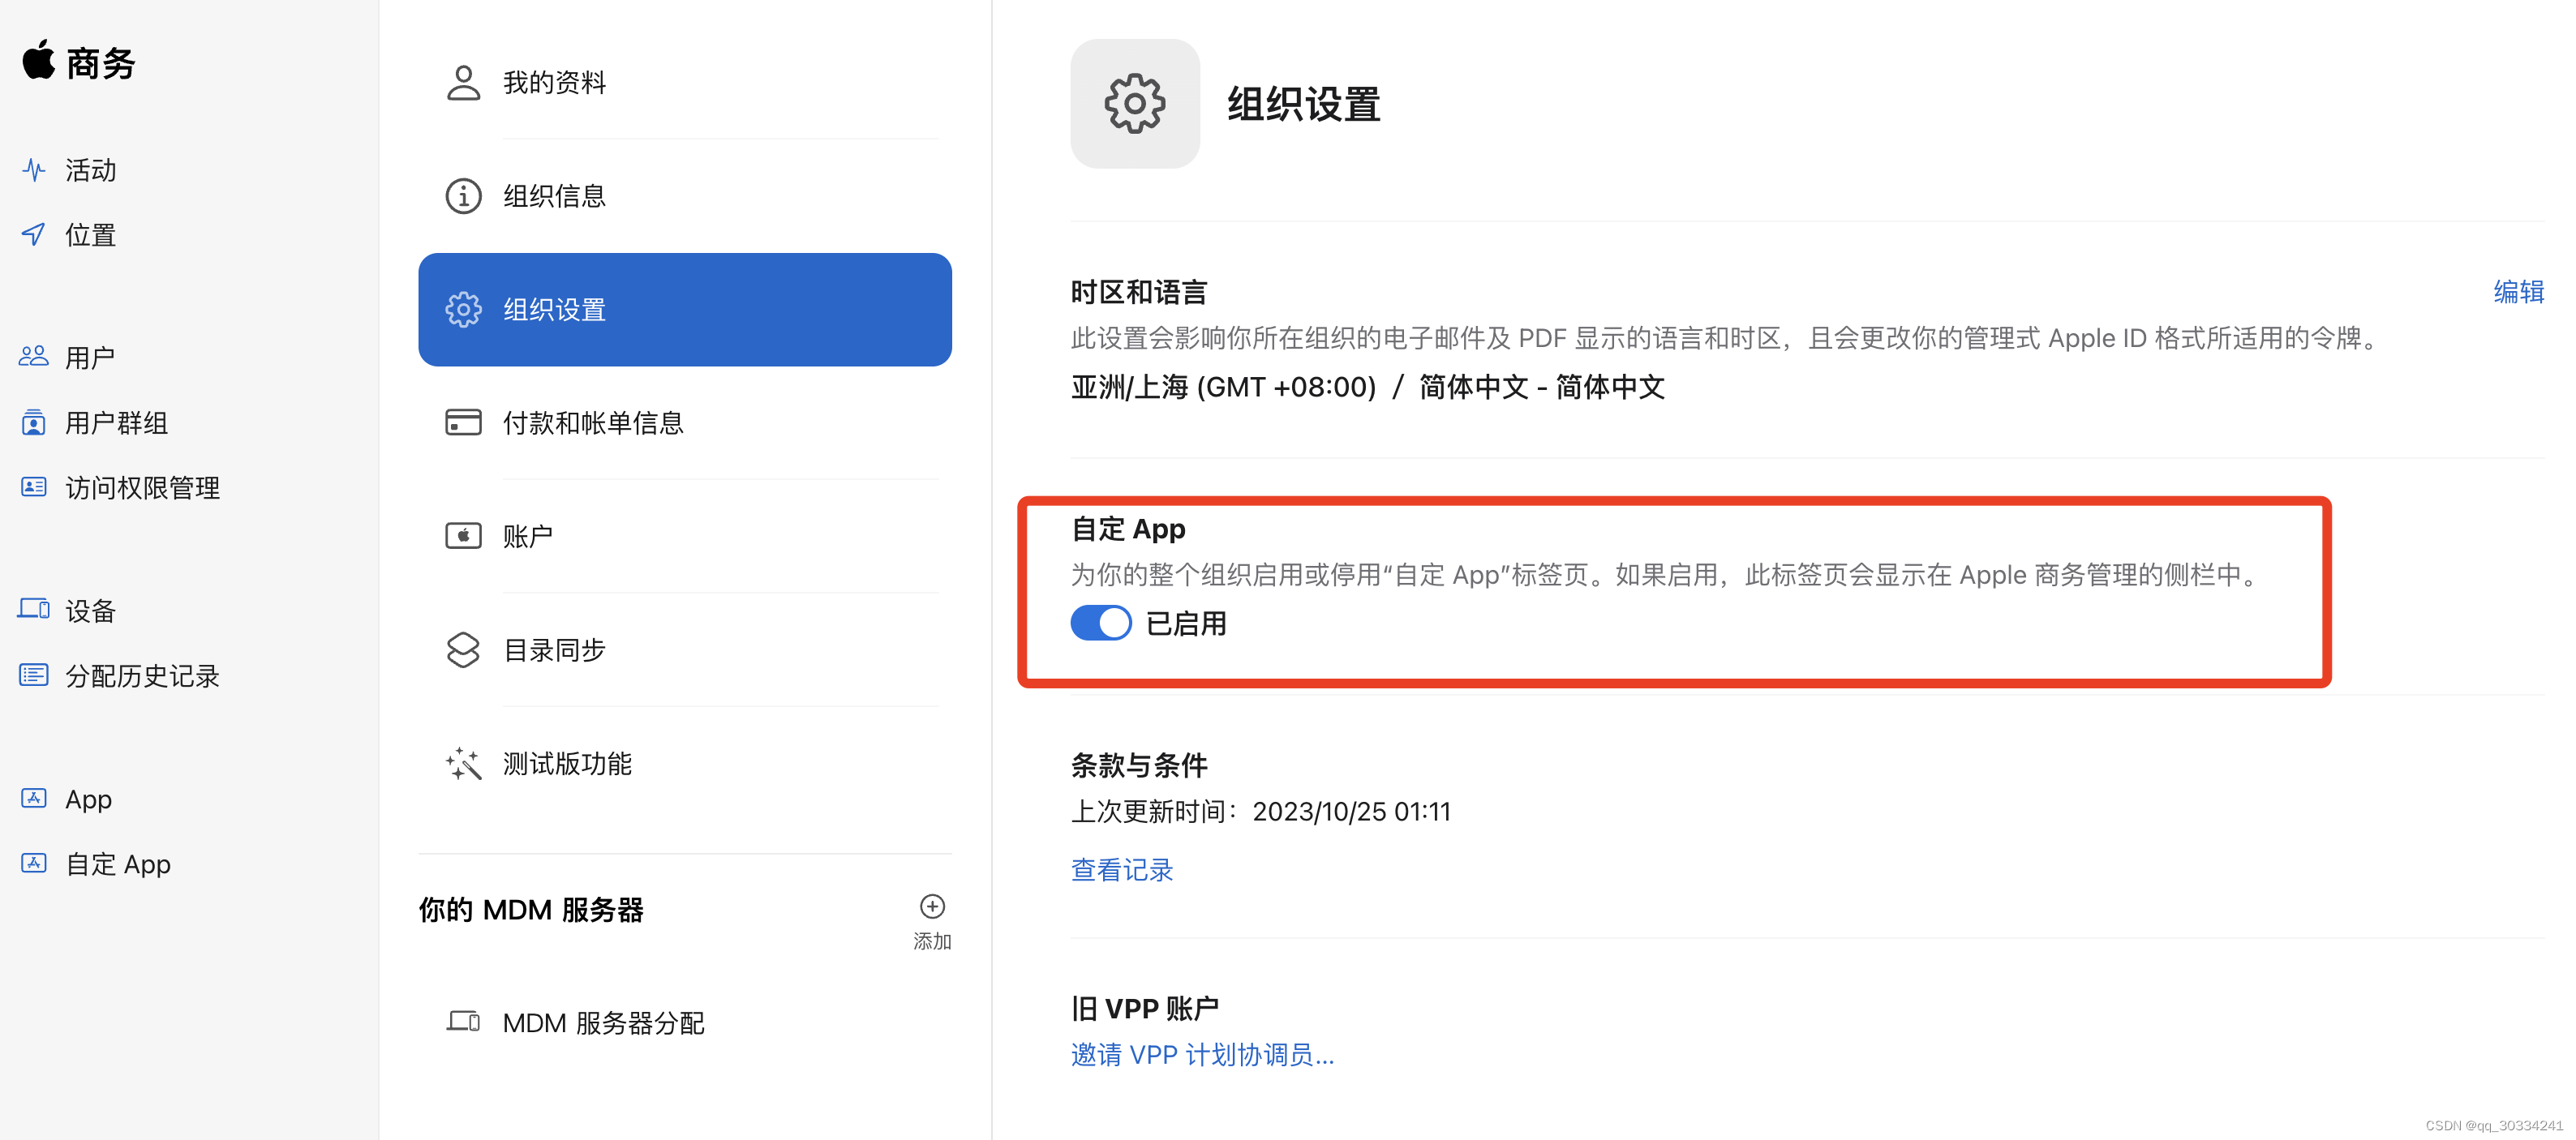Viewport: 2576px width, 1140px height.
Task: Open 用户群组 in left sidebar
Action: 116,423
